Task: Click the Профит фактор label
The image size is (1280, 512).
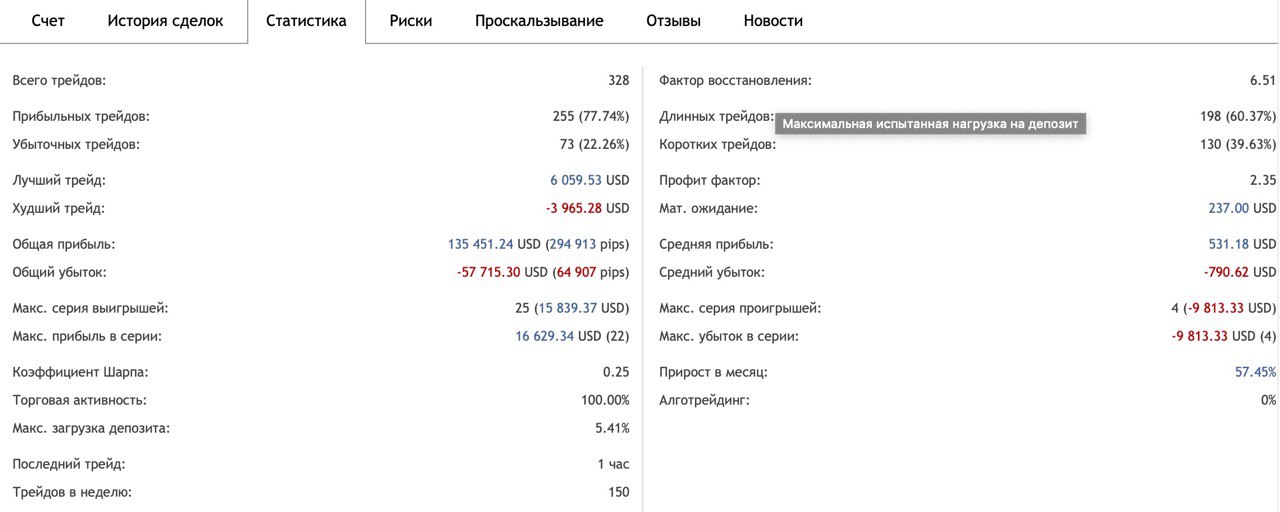Action: [709, 180]
